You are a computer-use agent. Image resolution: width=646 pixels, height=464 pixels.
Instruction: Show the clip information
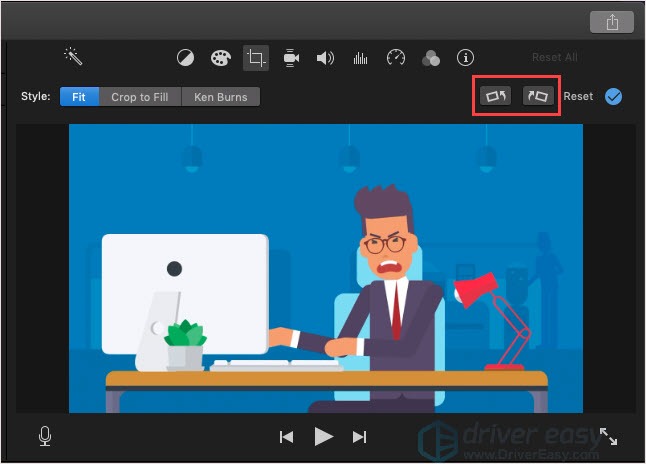point(466,58)
